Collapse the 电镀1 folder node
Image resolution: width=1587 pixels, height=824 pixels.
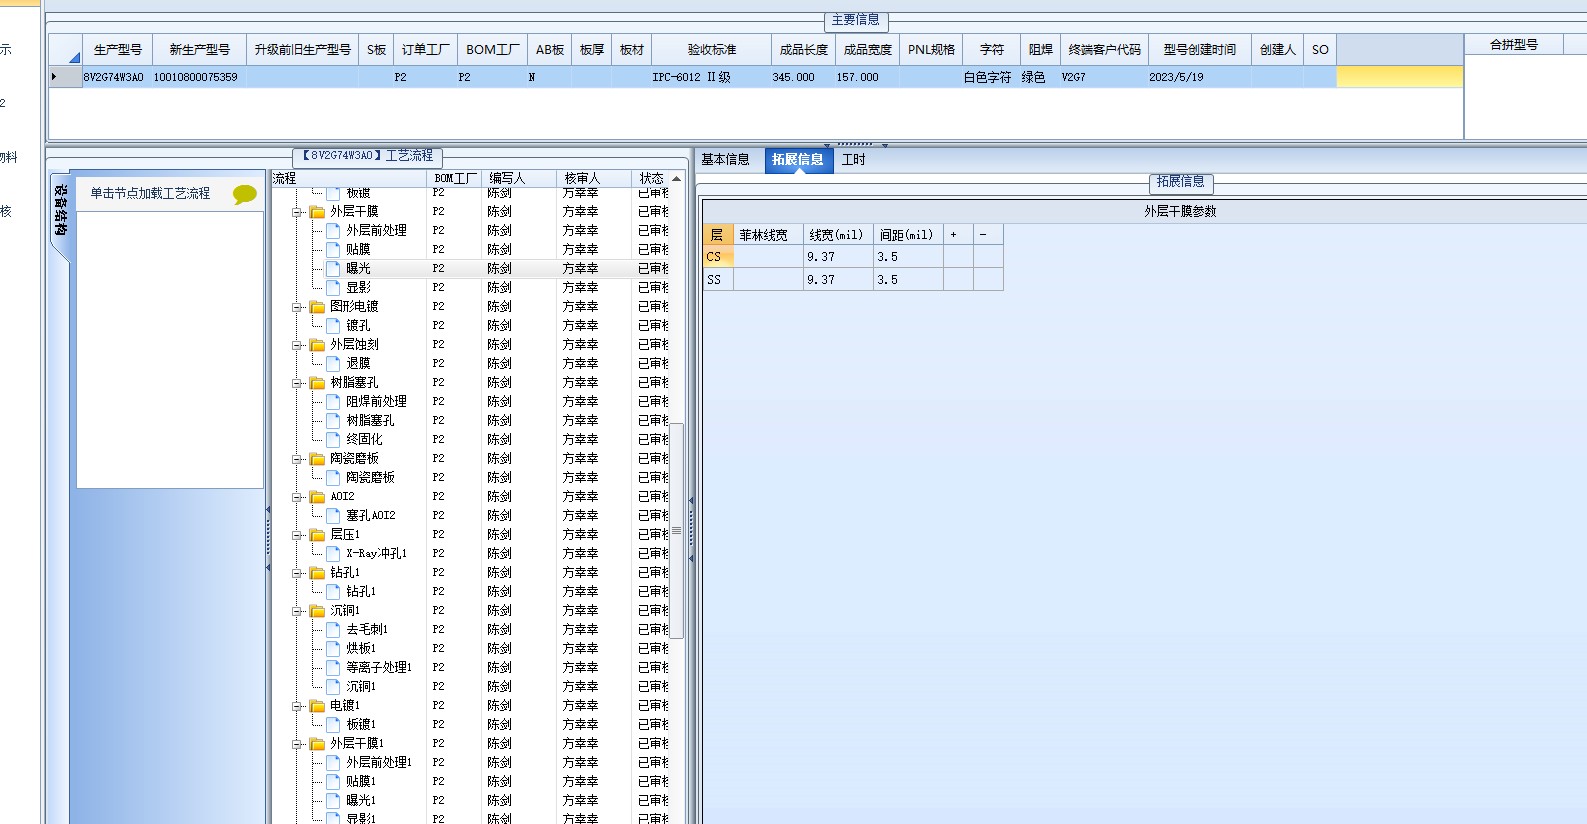(x=297, y=706)
